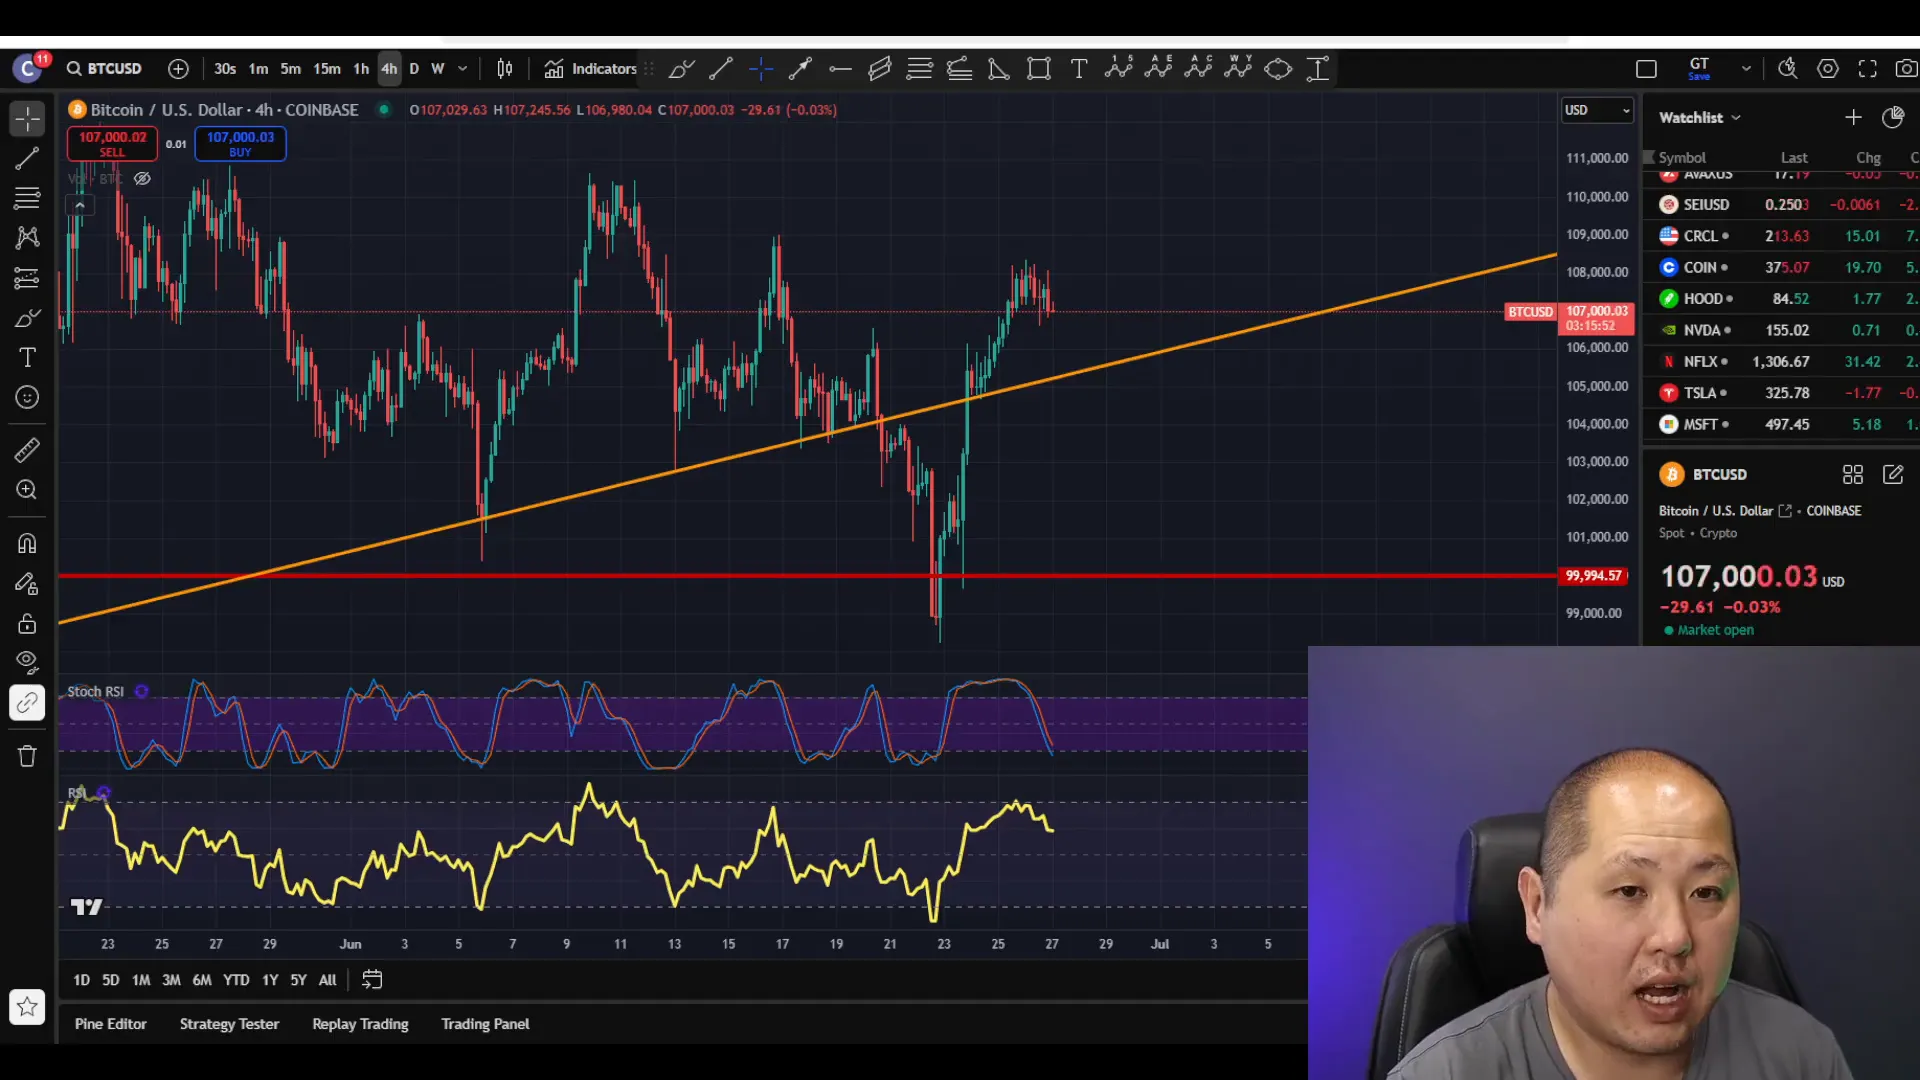
Task: Expand the Watchlist dropdown
Action: [1700, 118]
